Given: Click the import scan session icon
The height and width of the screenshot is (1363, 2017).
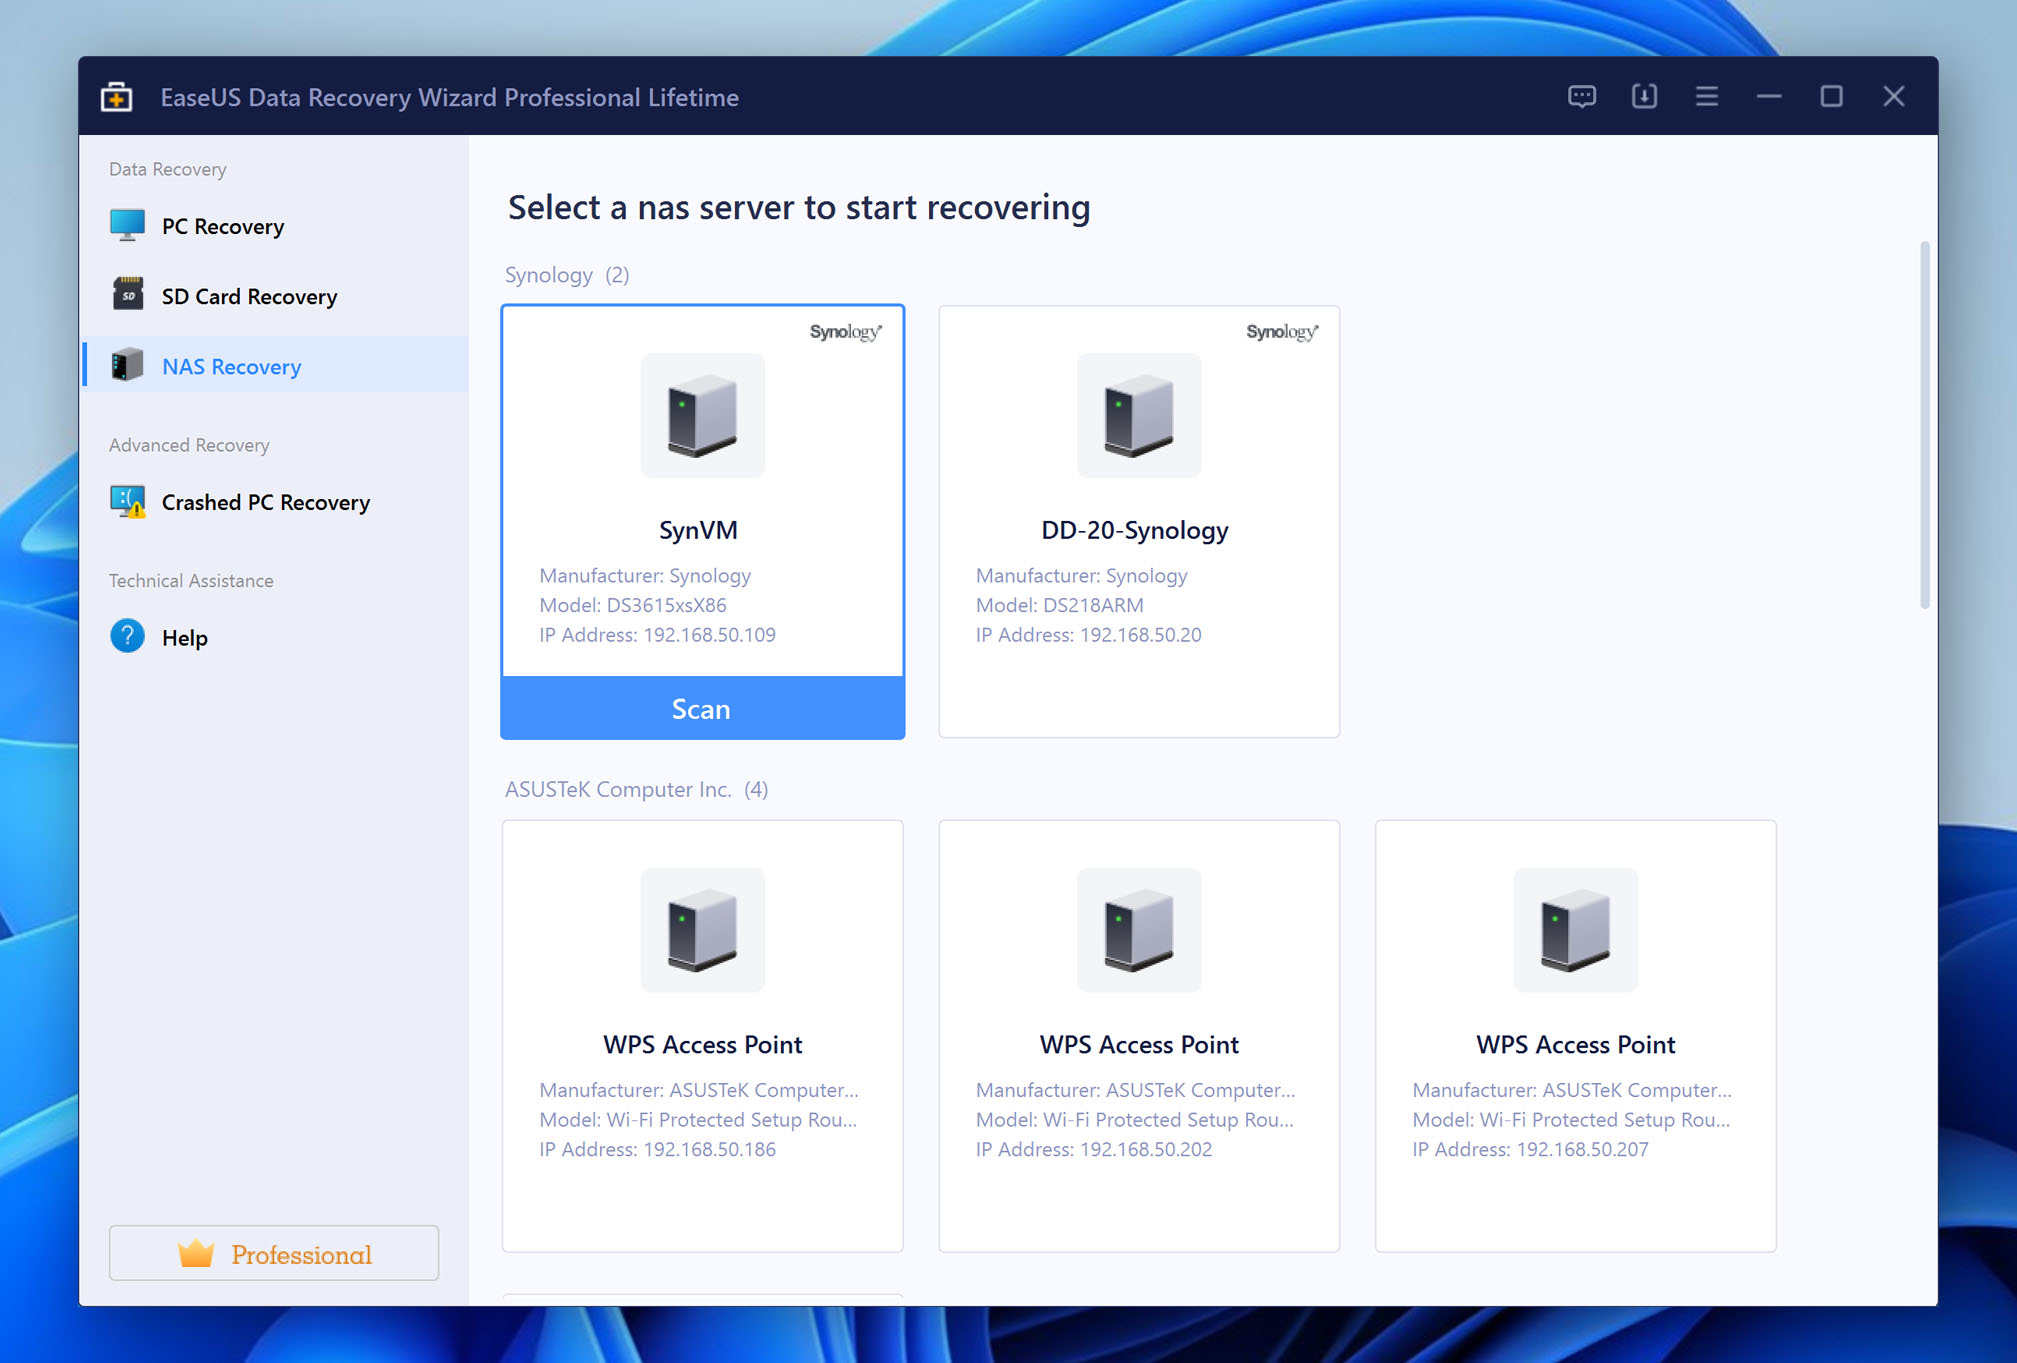Looking at the screenshot, I should pyautogui.click(x=1644, y=96).
